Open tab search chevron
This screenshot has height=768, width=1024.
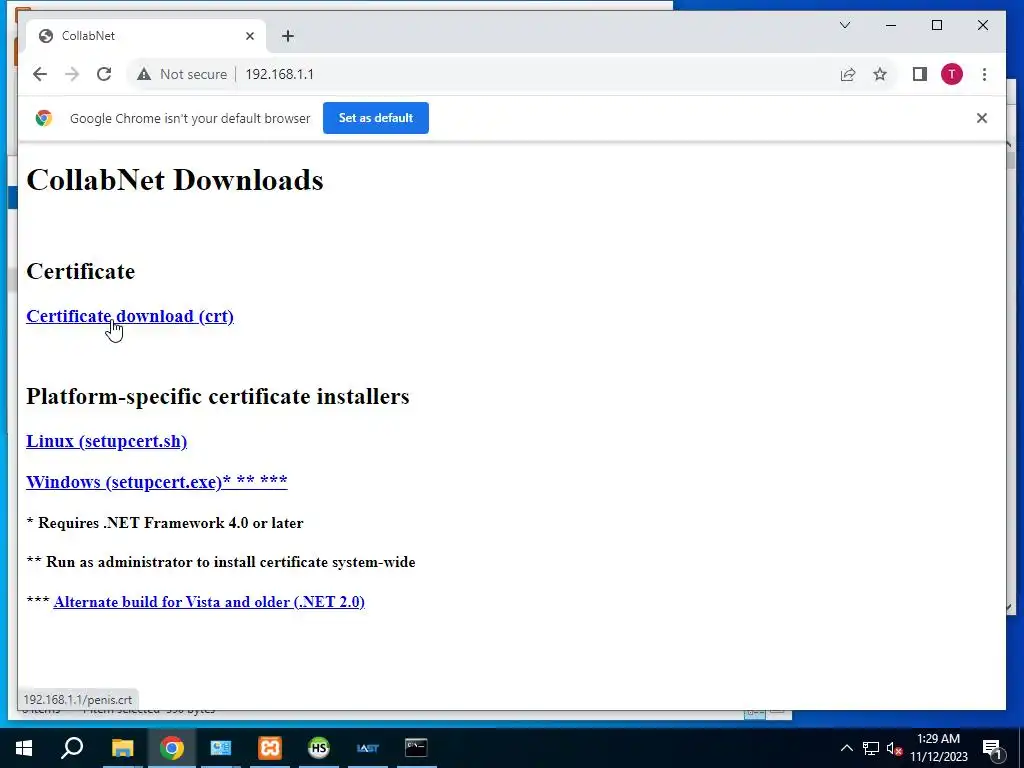pos(845,25)
